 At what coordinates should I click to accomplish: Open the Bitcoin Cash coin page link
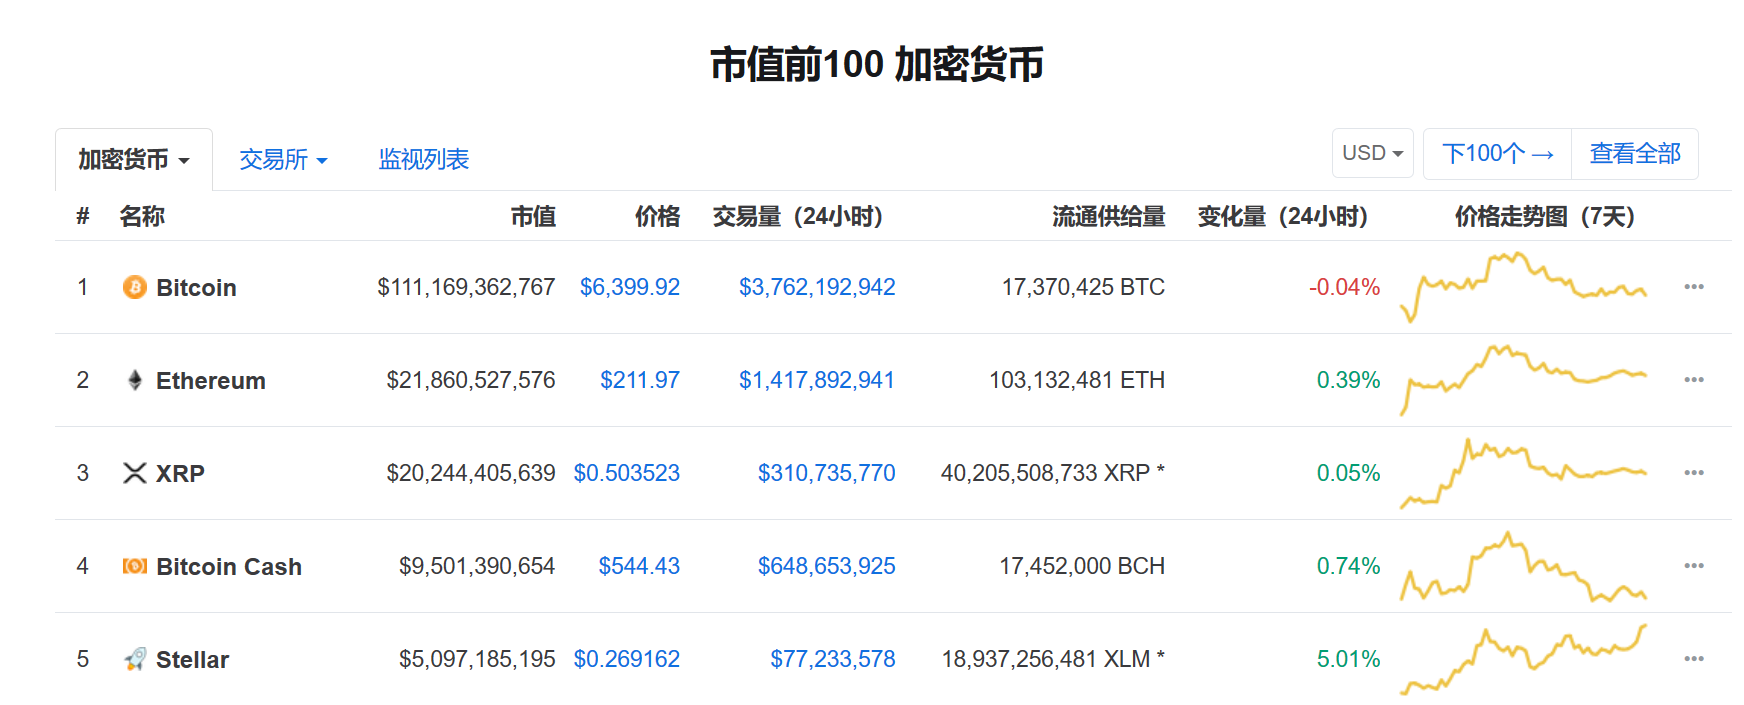coord(229,567)
